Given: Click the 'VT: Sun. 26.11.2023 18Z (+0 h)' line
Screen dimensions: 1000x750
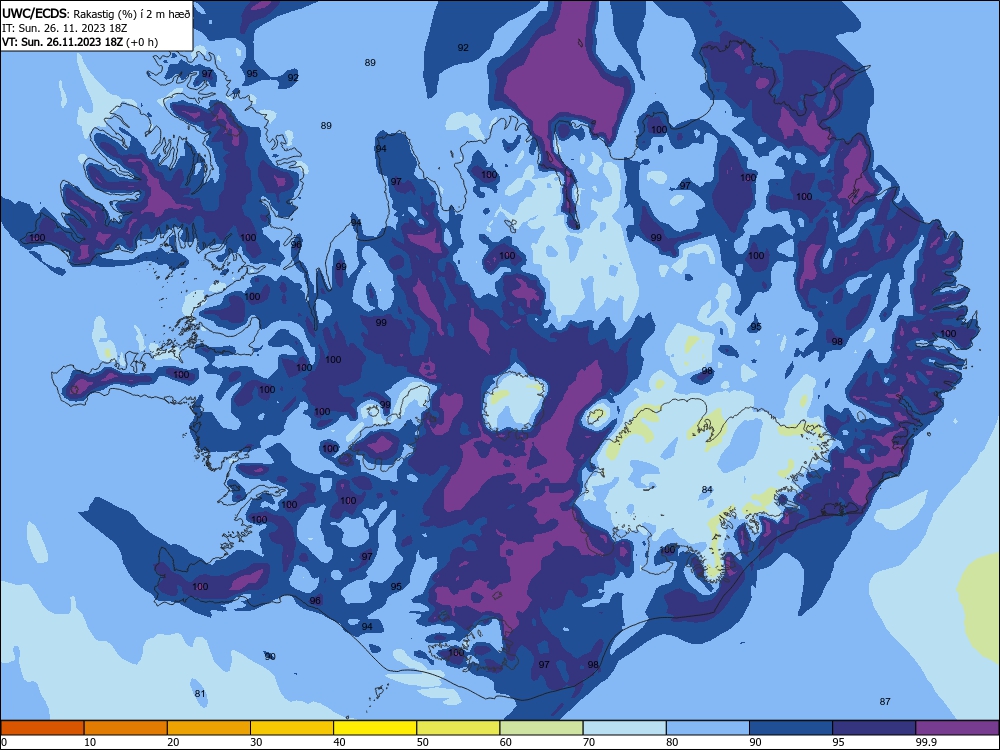Looking at the screenshot, I should 80,42.
